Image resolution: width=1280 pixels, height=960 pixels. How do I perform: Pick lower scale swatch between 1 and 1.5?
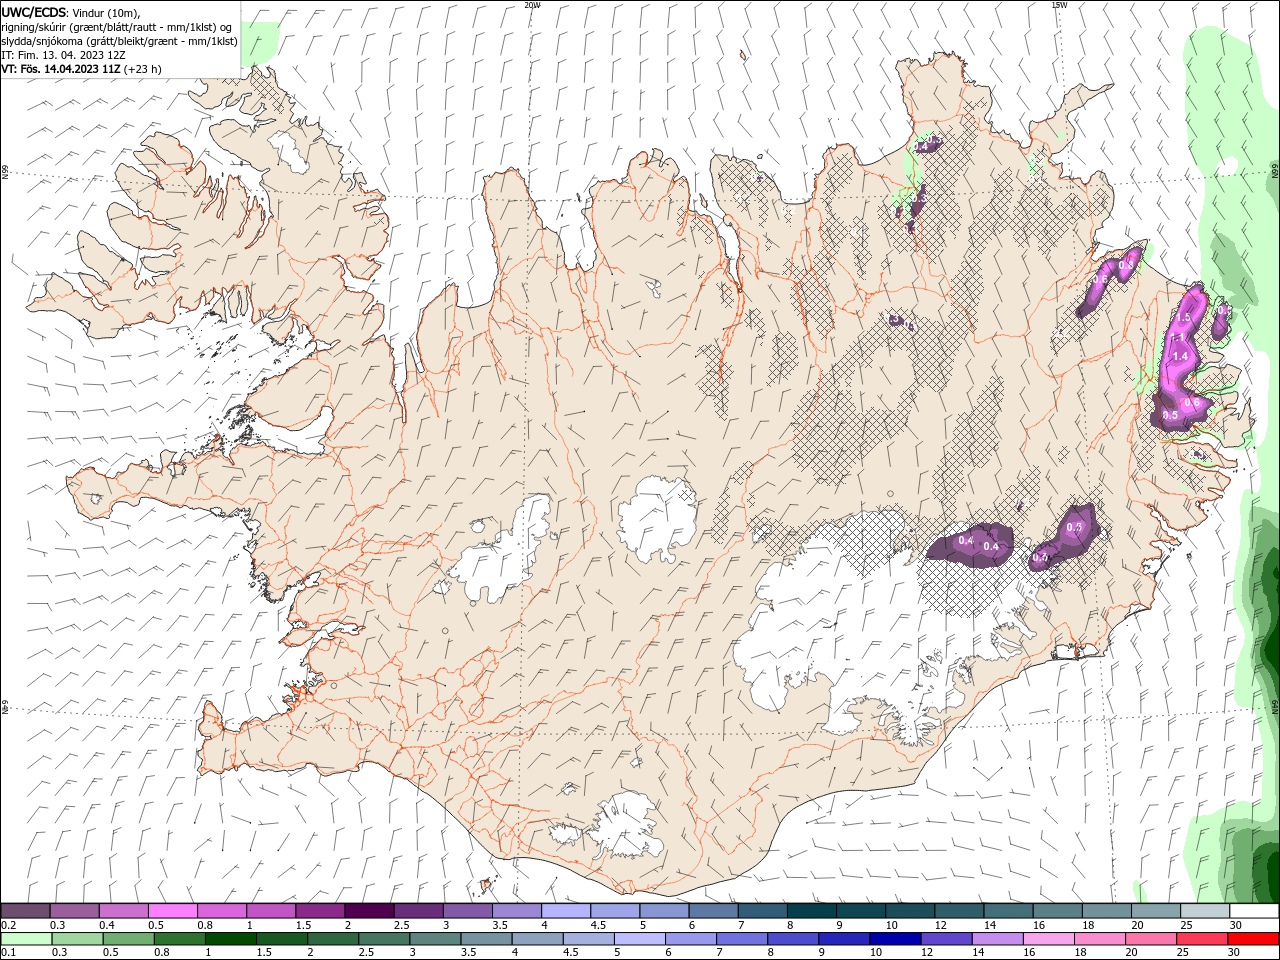point(231,939)
